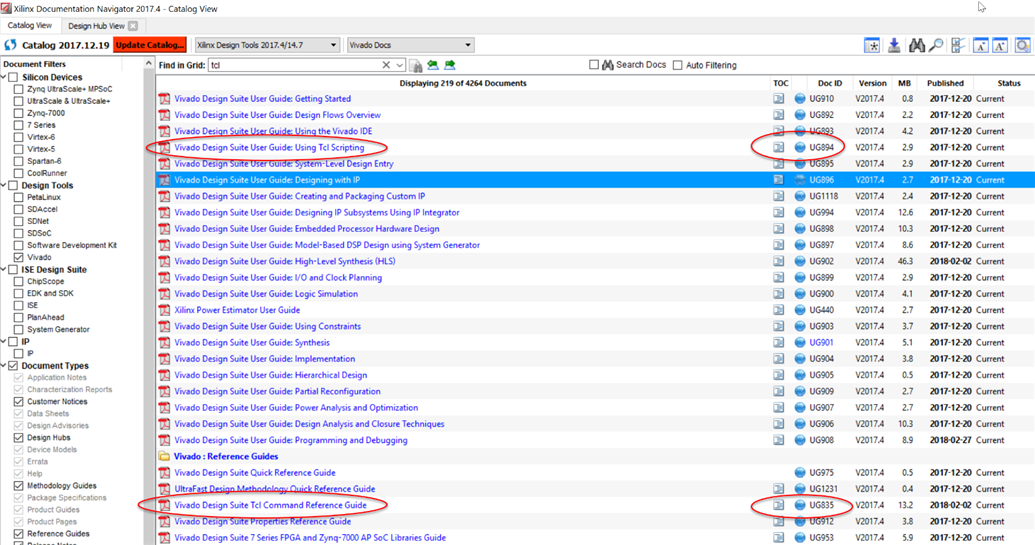The width and height of the screenshot is (1035, 545).
Task: Click the web globe icon for UG975
Action: coord(800,472)
